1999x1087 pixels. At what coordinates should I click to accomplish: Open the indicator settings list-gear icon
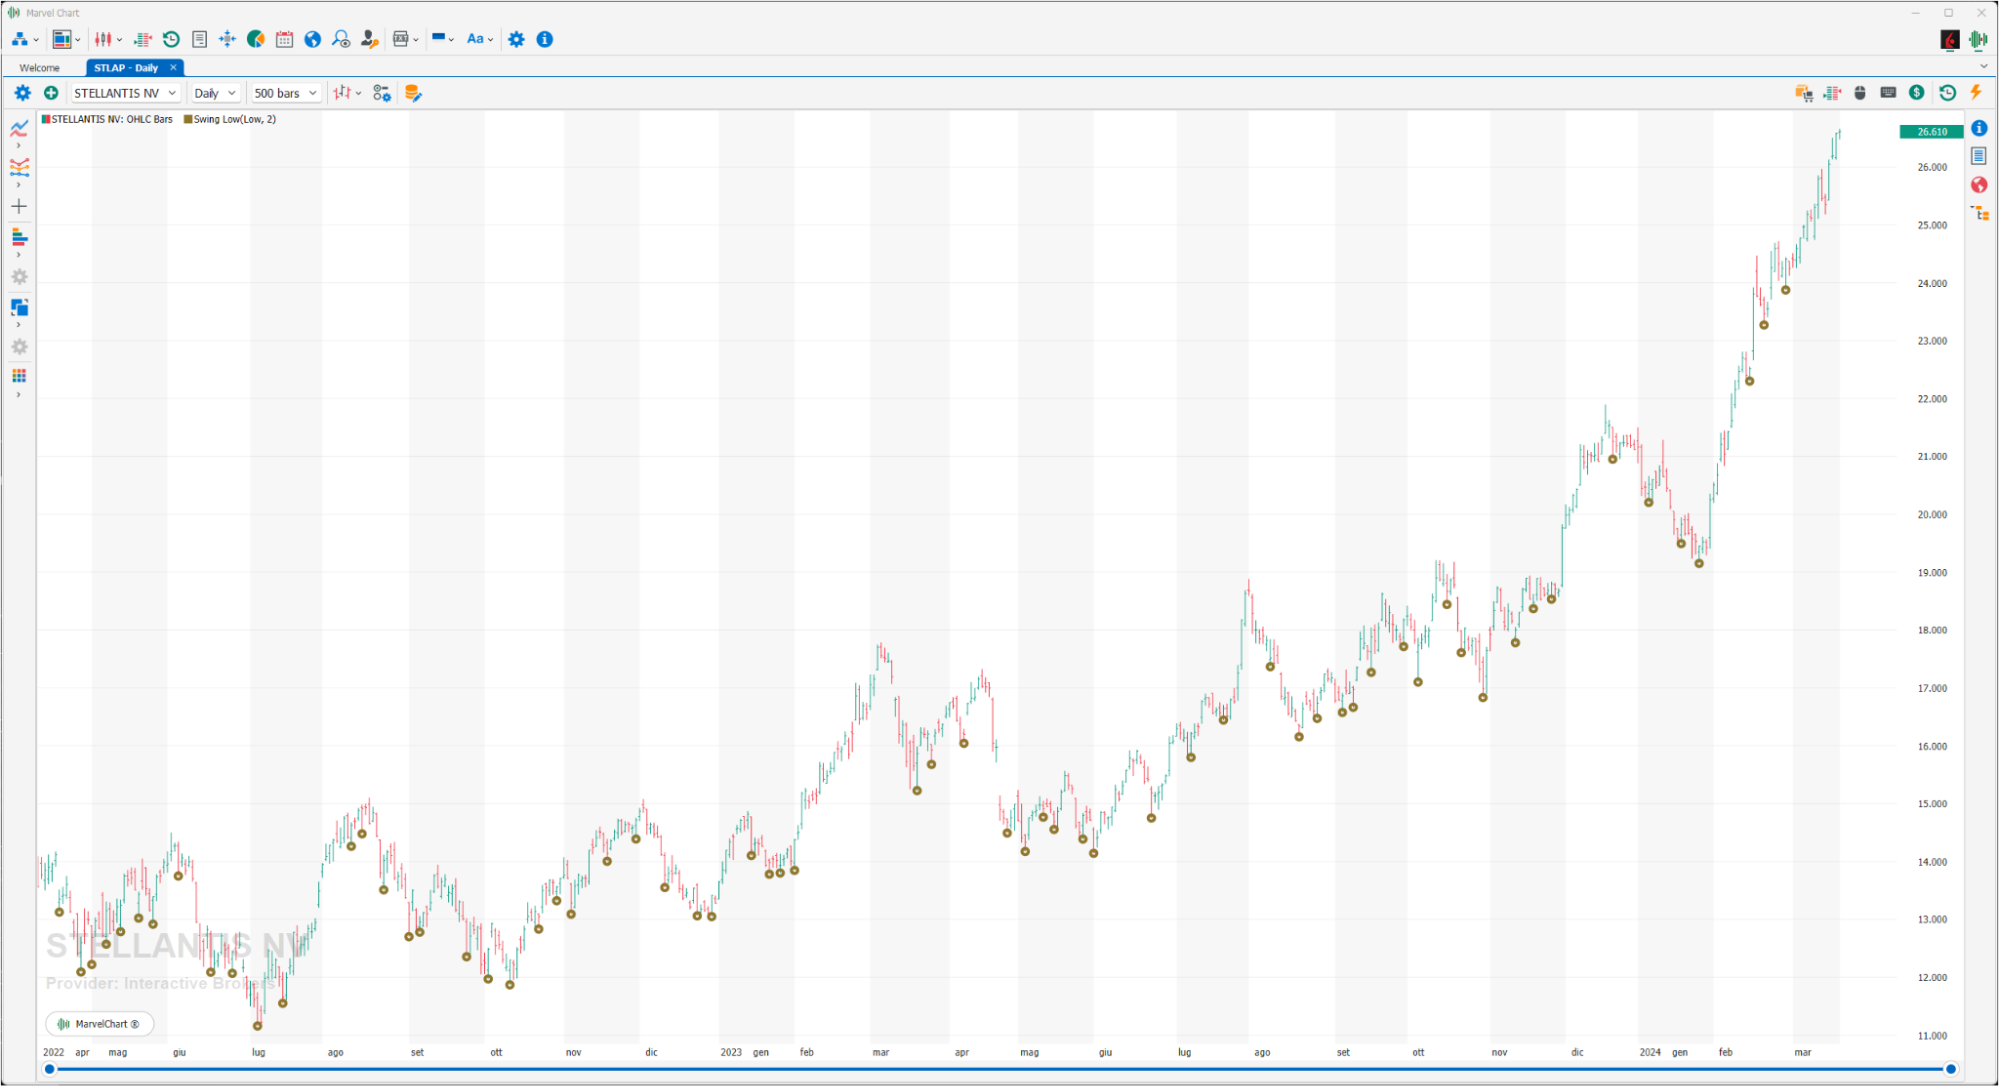382,93
